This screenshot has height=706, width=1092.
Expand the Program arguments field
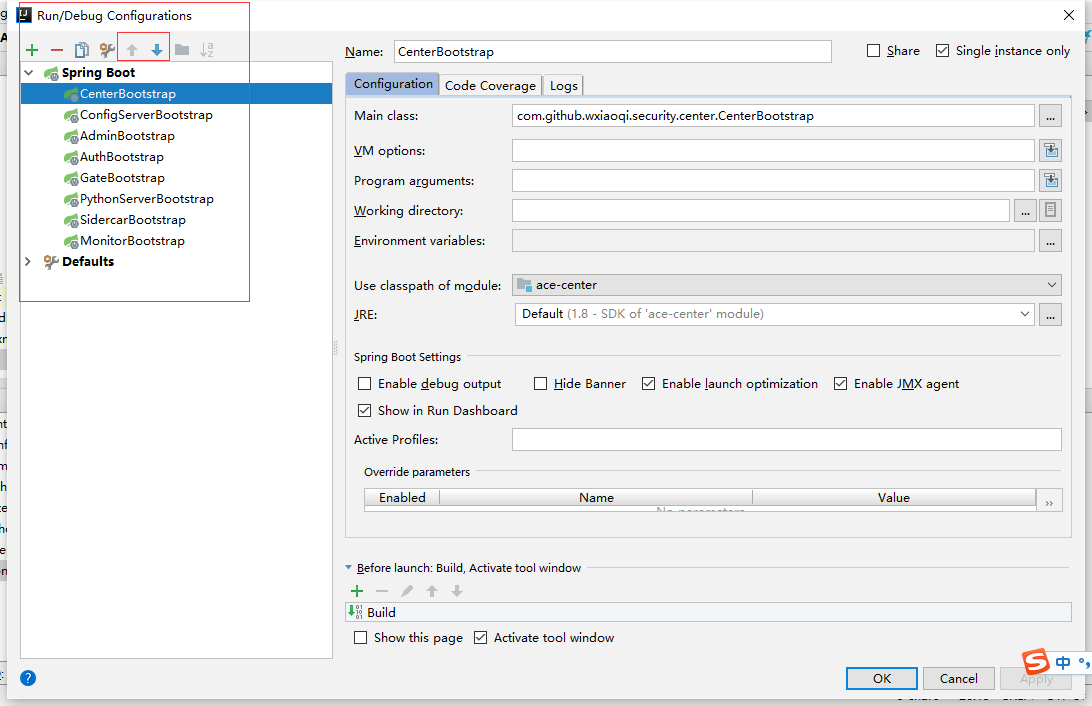(x=1050, y=180)
